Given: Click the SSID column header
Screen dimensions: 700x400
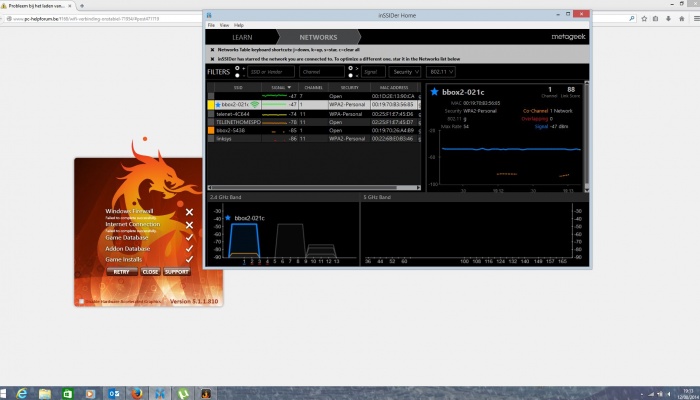Looking at the screenshot, I should pos(238,88).
